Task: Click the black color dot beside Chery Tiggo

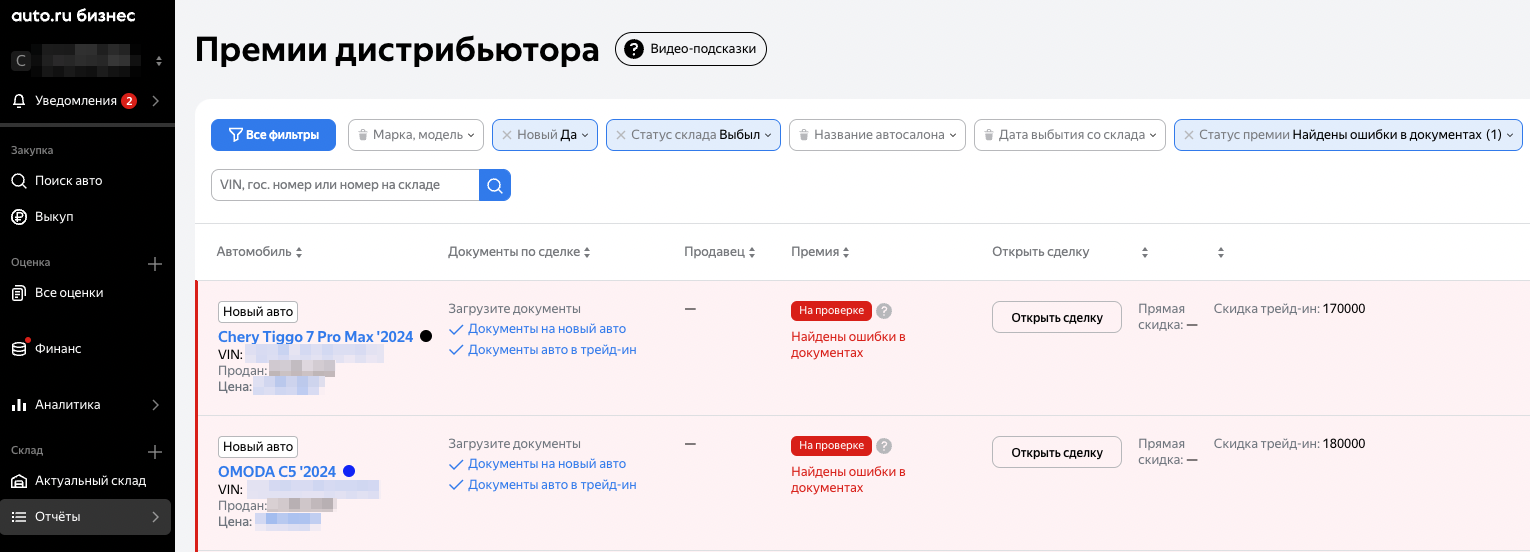Action: [x=426, y=336]
